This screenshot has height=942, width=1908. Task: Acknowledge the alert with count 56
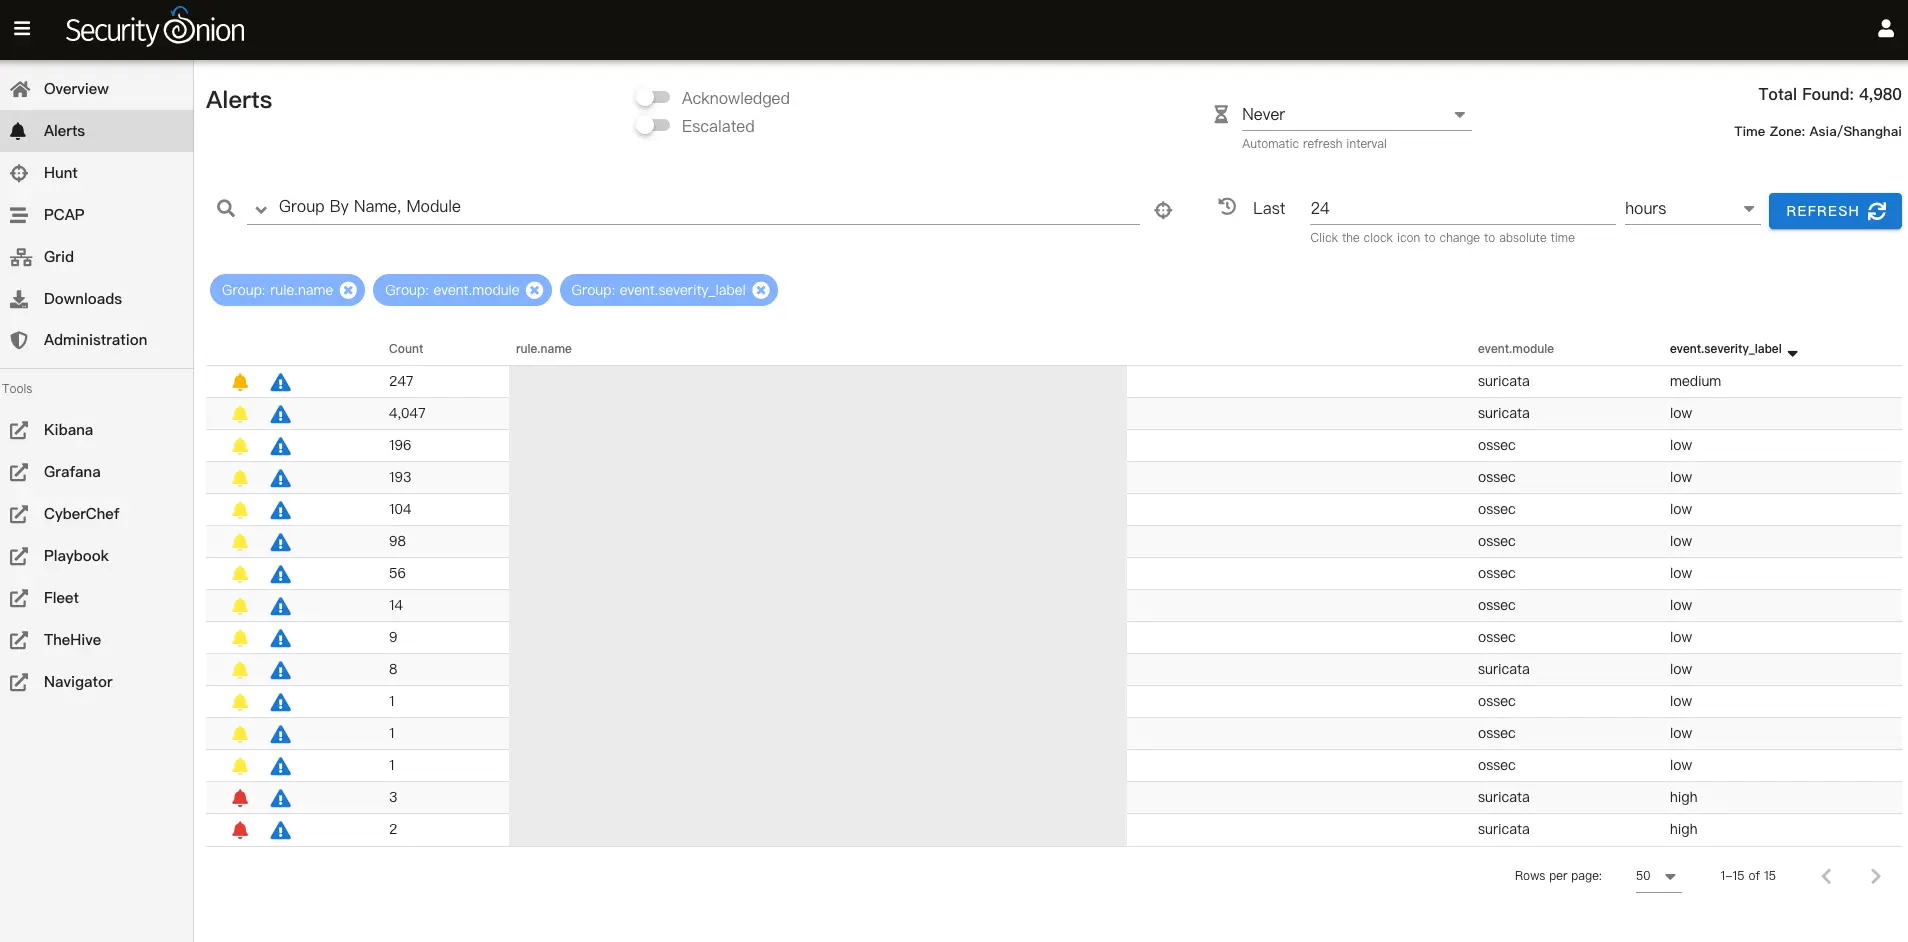click(240, 574)
